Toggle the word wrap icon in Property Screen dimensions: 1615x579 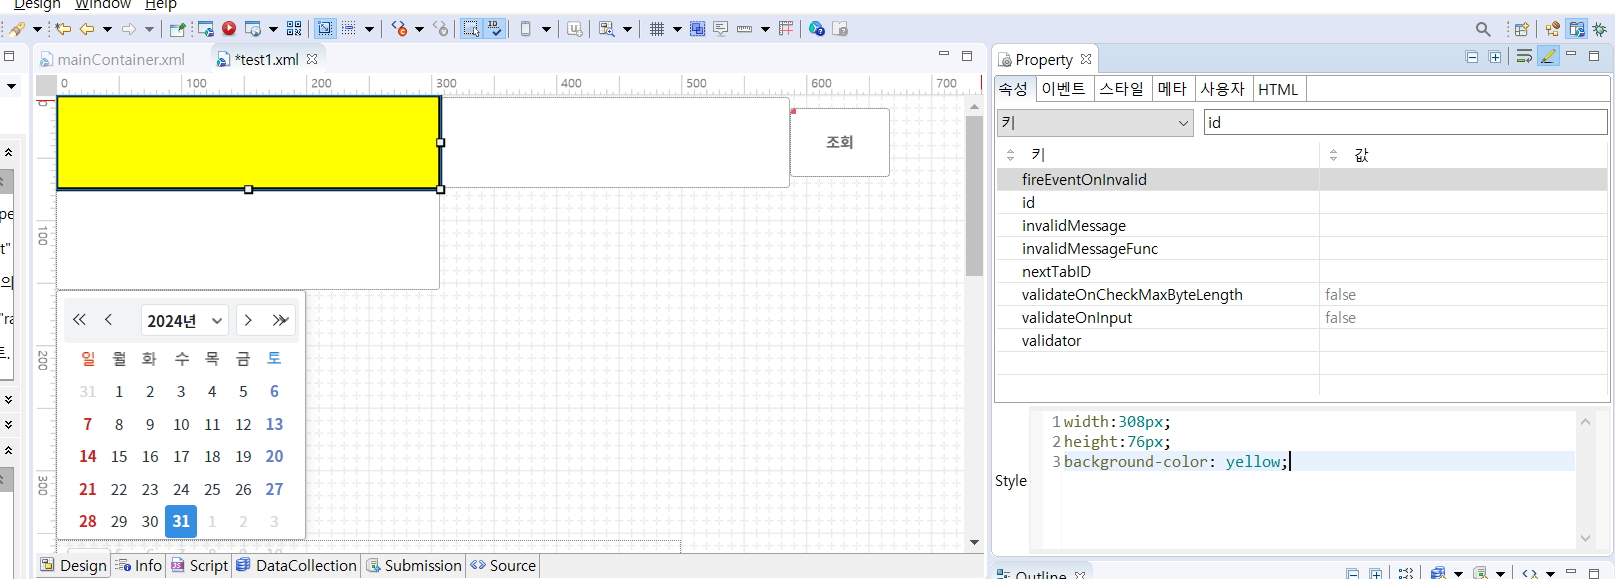pos(1524,57)
